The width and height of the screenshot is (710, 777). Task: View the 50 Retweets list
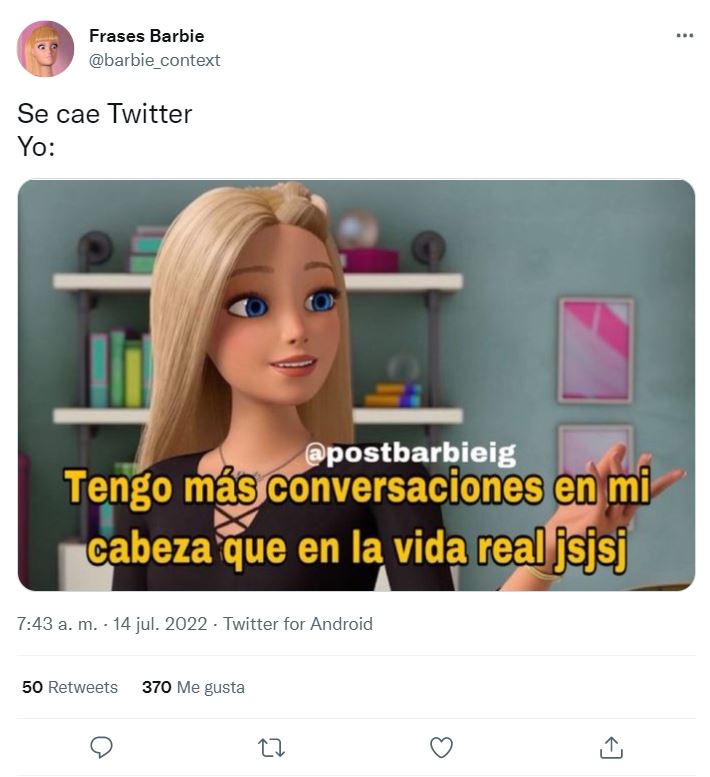click(x=70, y=687)
